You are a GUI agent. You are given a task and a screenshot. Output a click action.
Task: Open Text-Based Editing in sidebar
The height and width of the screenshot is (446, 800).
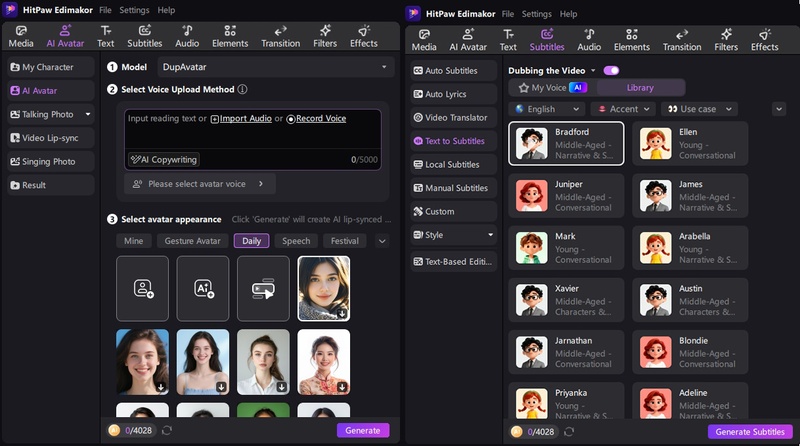point(453,261)
